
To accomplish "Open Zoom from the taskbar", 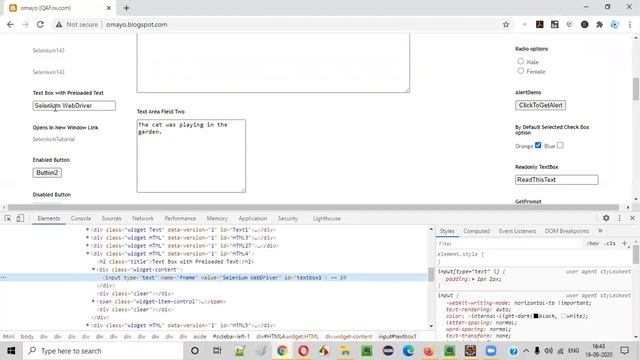I will click(x=491, y=351).
